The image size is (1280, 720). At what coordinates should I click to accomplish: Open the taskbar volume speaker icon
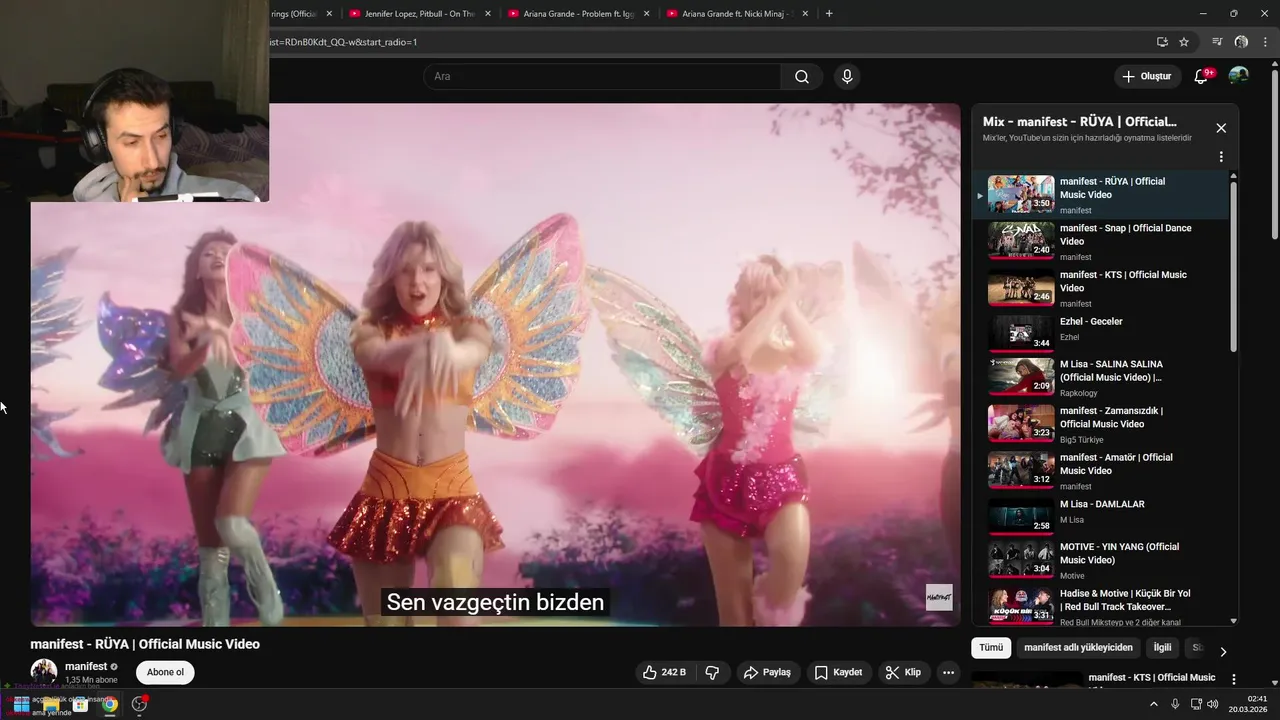coord(1212,704)
